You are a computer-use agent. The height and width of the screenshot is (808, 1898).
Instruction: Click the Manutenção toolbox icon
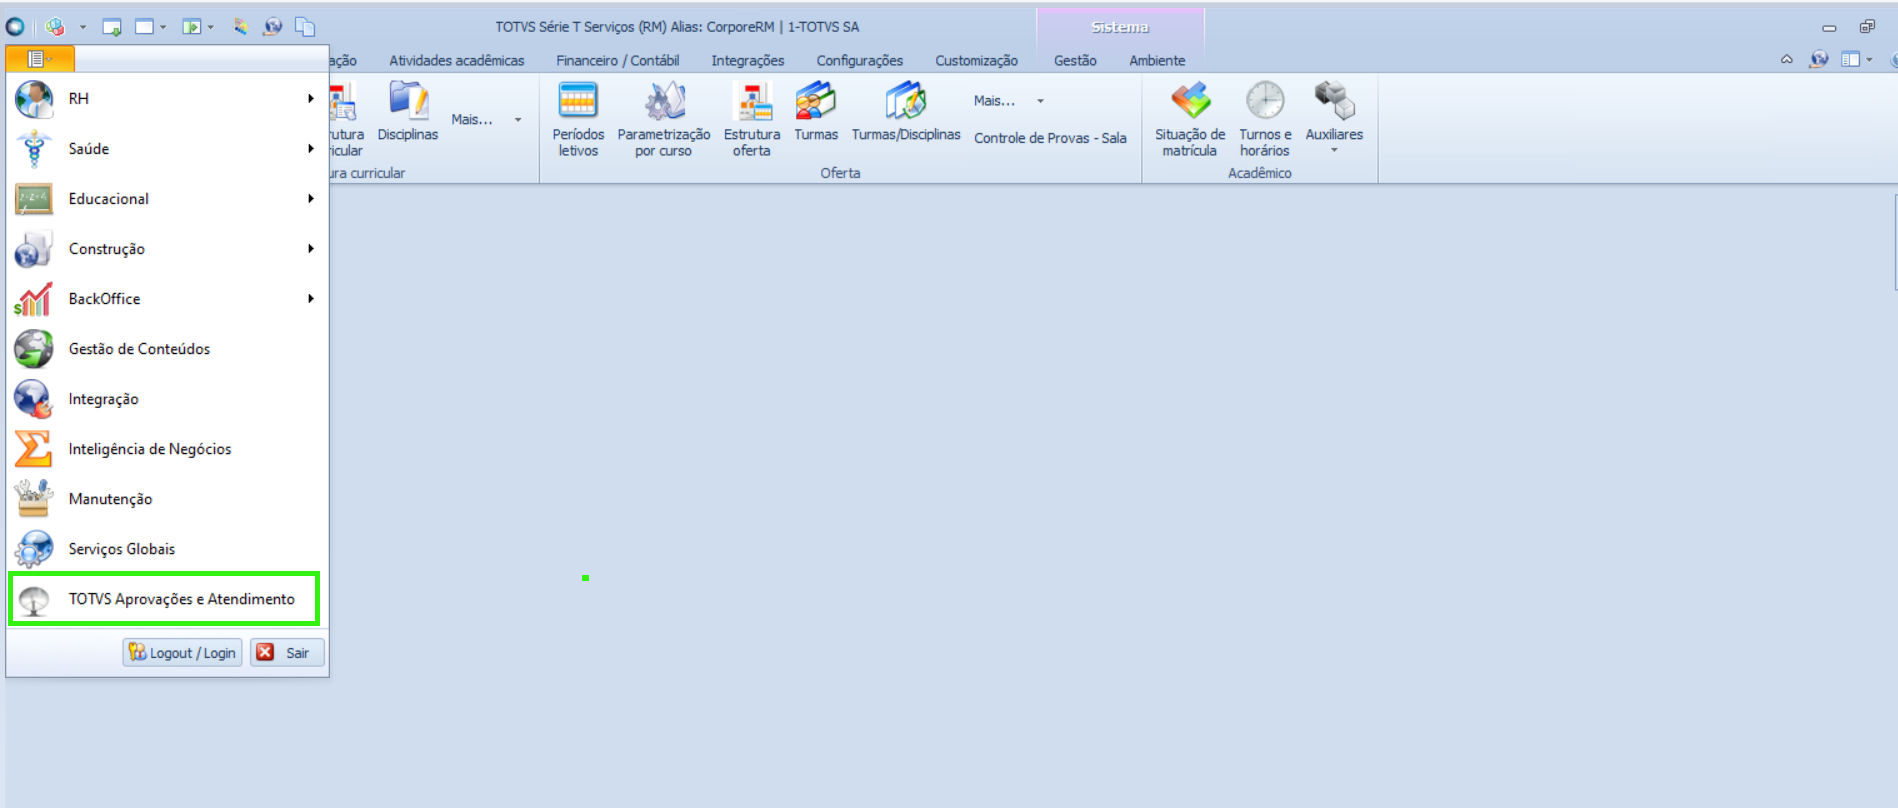click(34, 499)
